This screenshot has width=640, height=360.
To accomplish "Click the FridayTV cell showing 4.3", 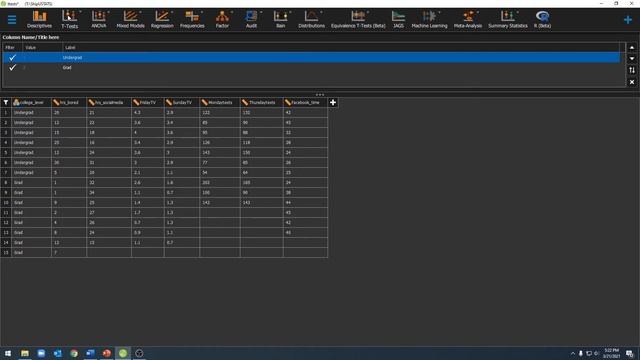I will click(x=147, y=112).
